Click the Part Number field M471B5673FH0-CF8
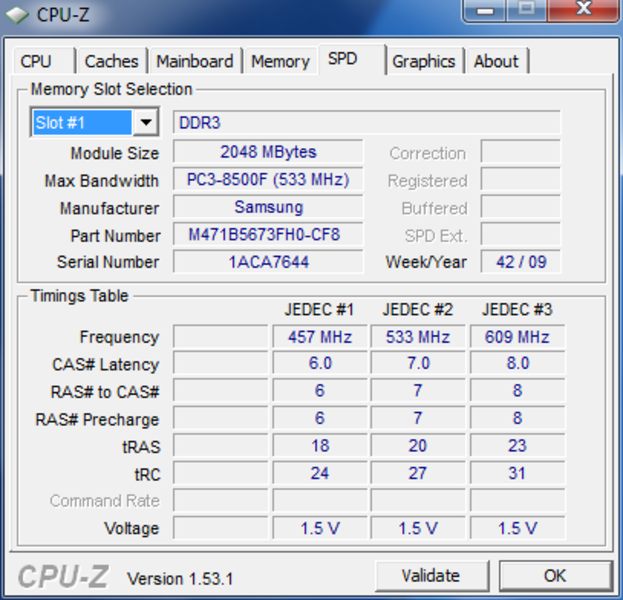The width and height of the screenshot is (623, 600). 267,235
